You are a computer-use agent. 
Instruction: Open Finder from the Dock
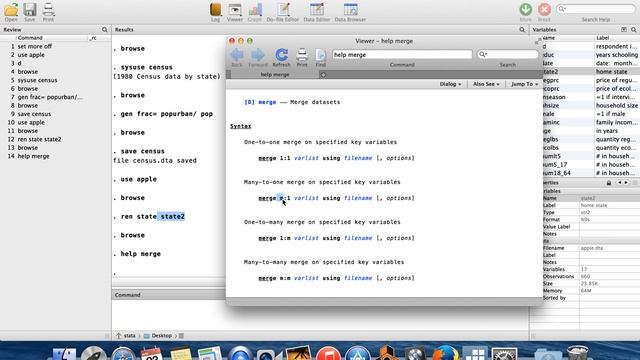tap(64, 353)
